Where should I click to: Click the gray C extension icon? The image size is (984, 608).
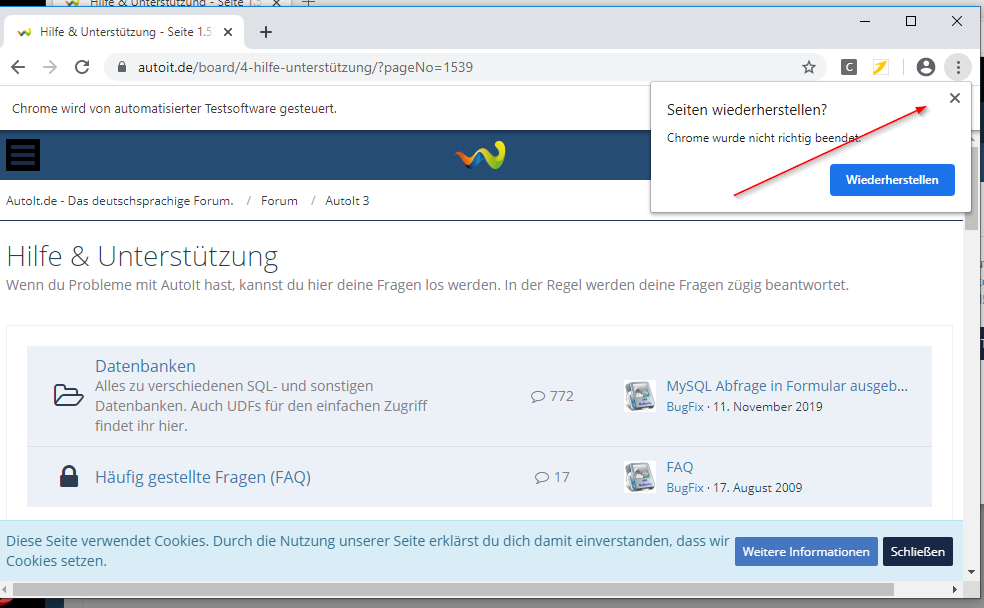pos(848,67)
